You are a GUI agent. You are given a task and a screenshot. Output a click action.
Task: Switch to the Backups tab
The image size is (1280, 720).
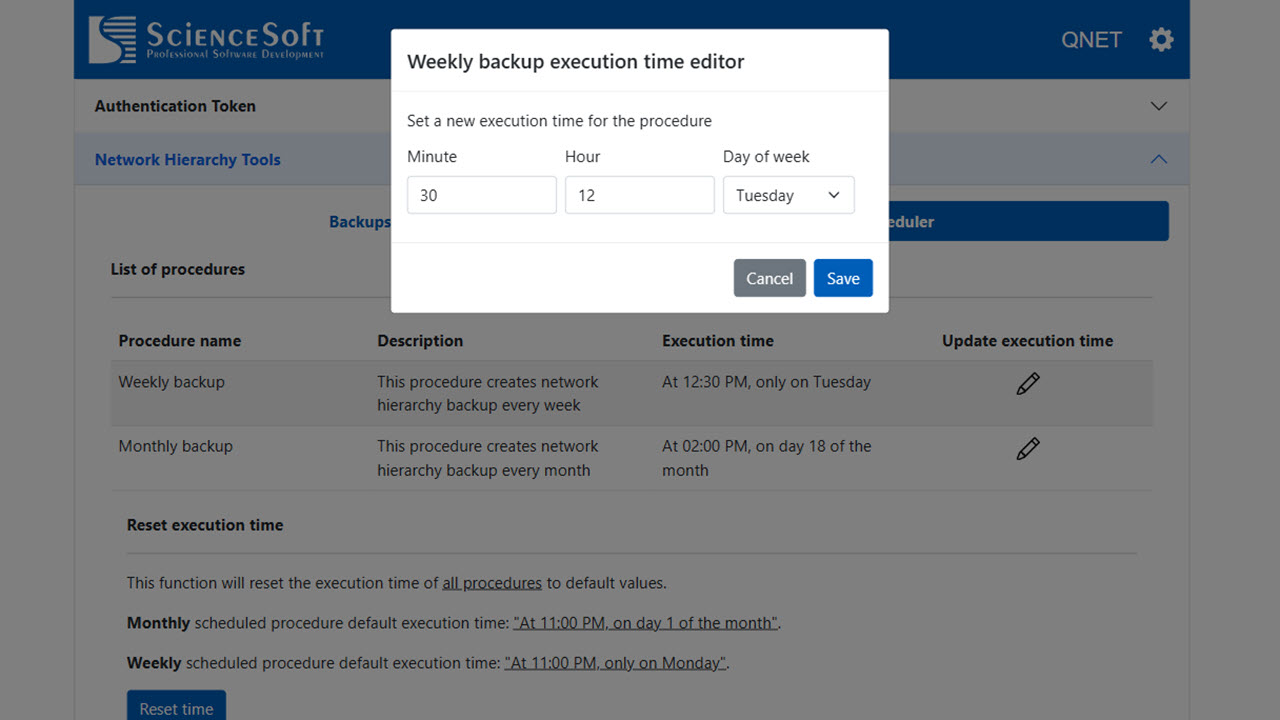360,221
